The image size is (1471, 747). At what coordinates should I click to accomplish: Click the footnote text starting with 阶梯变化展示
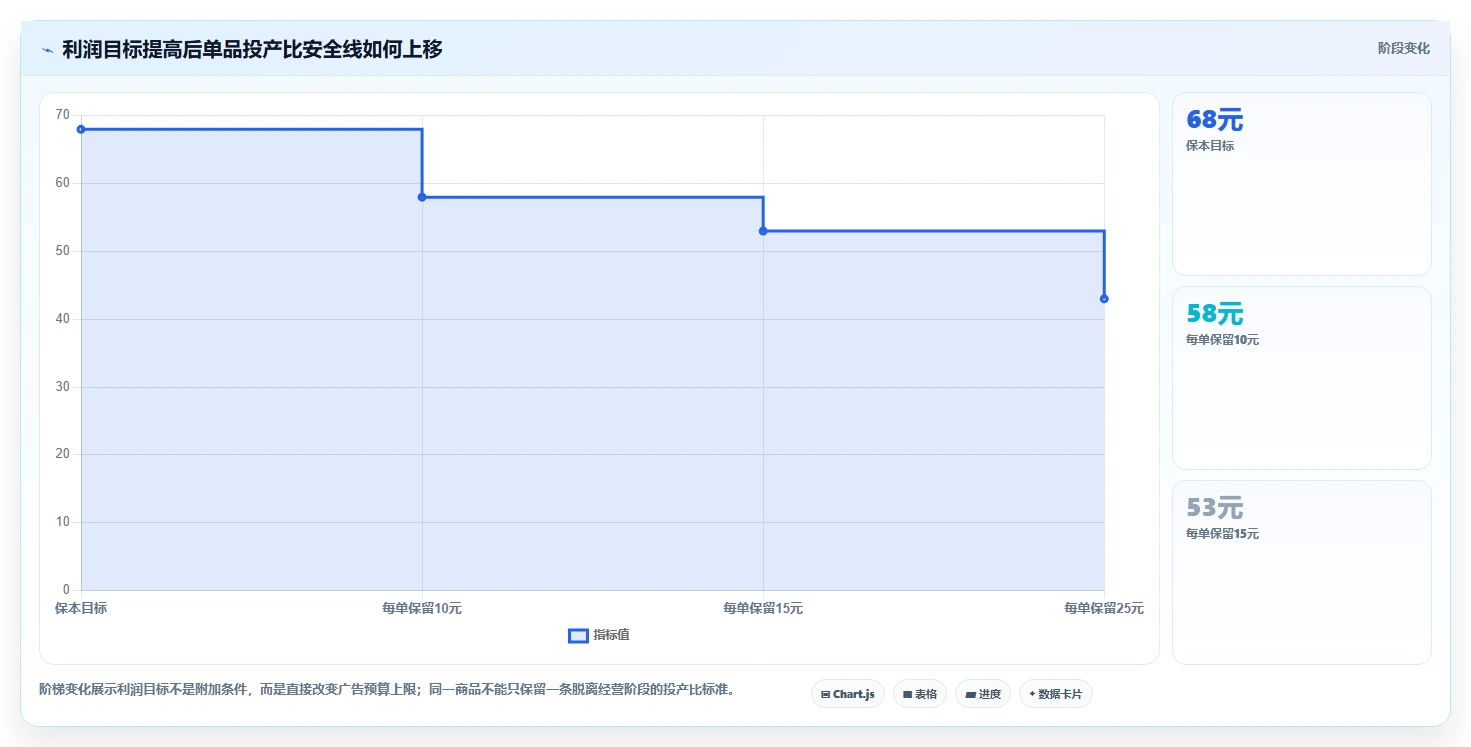point(387,689)
